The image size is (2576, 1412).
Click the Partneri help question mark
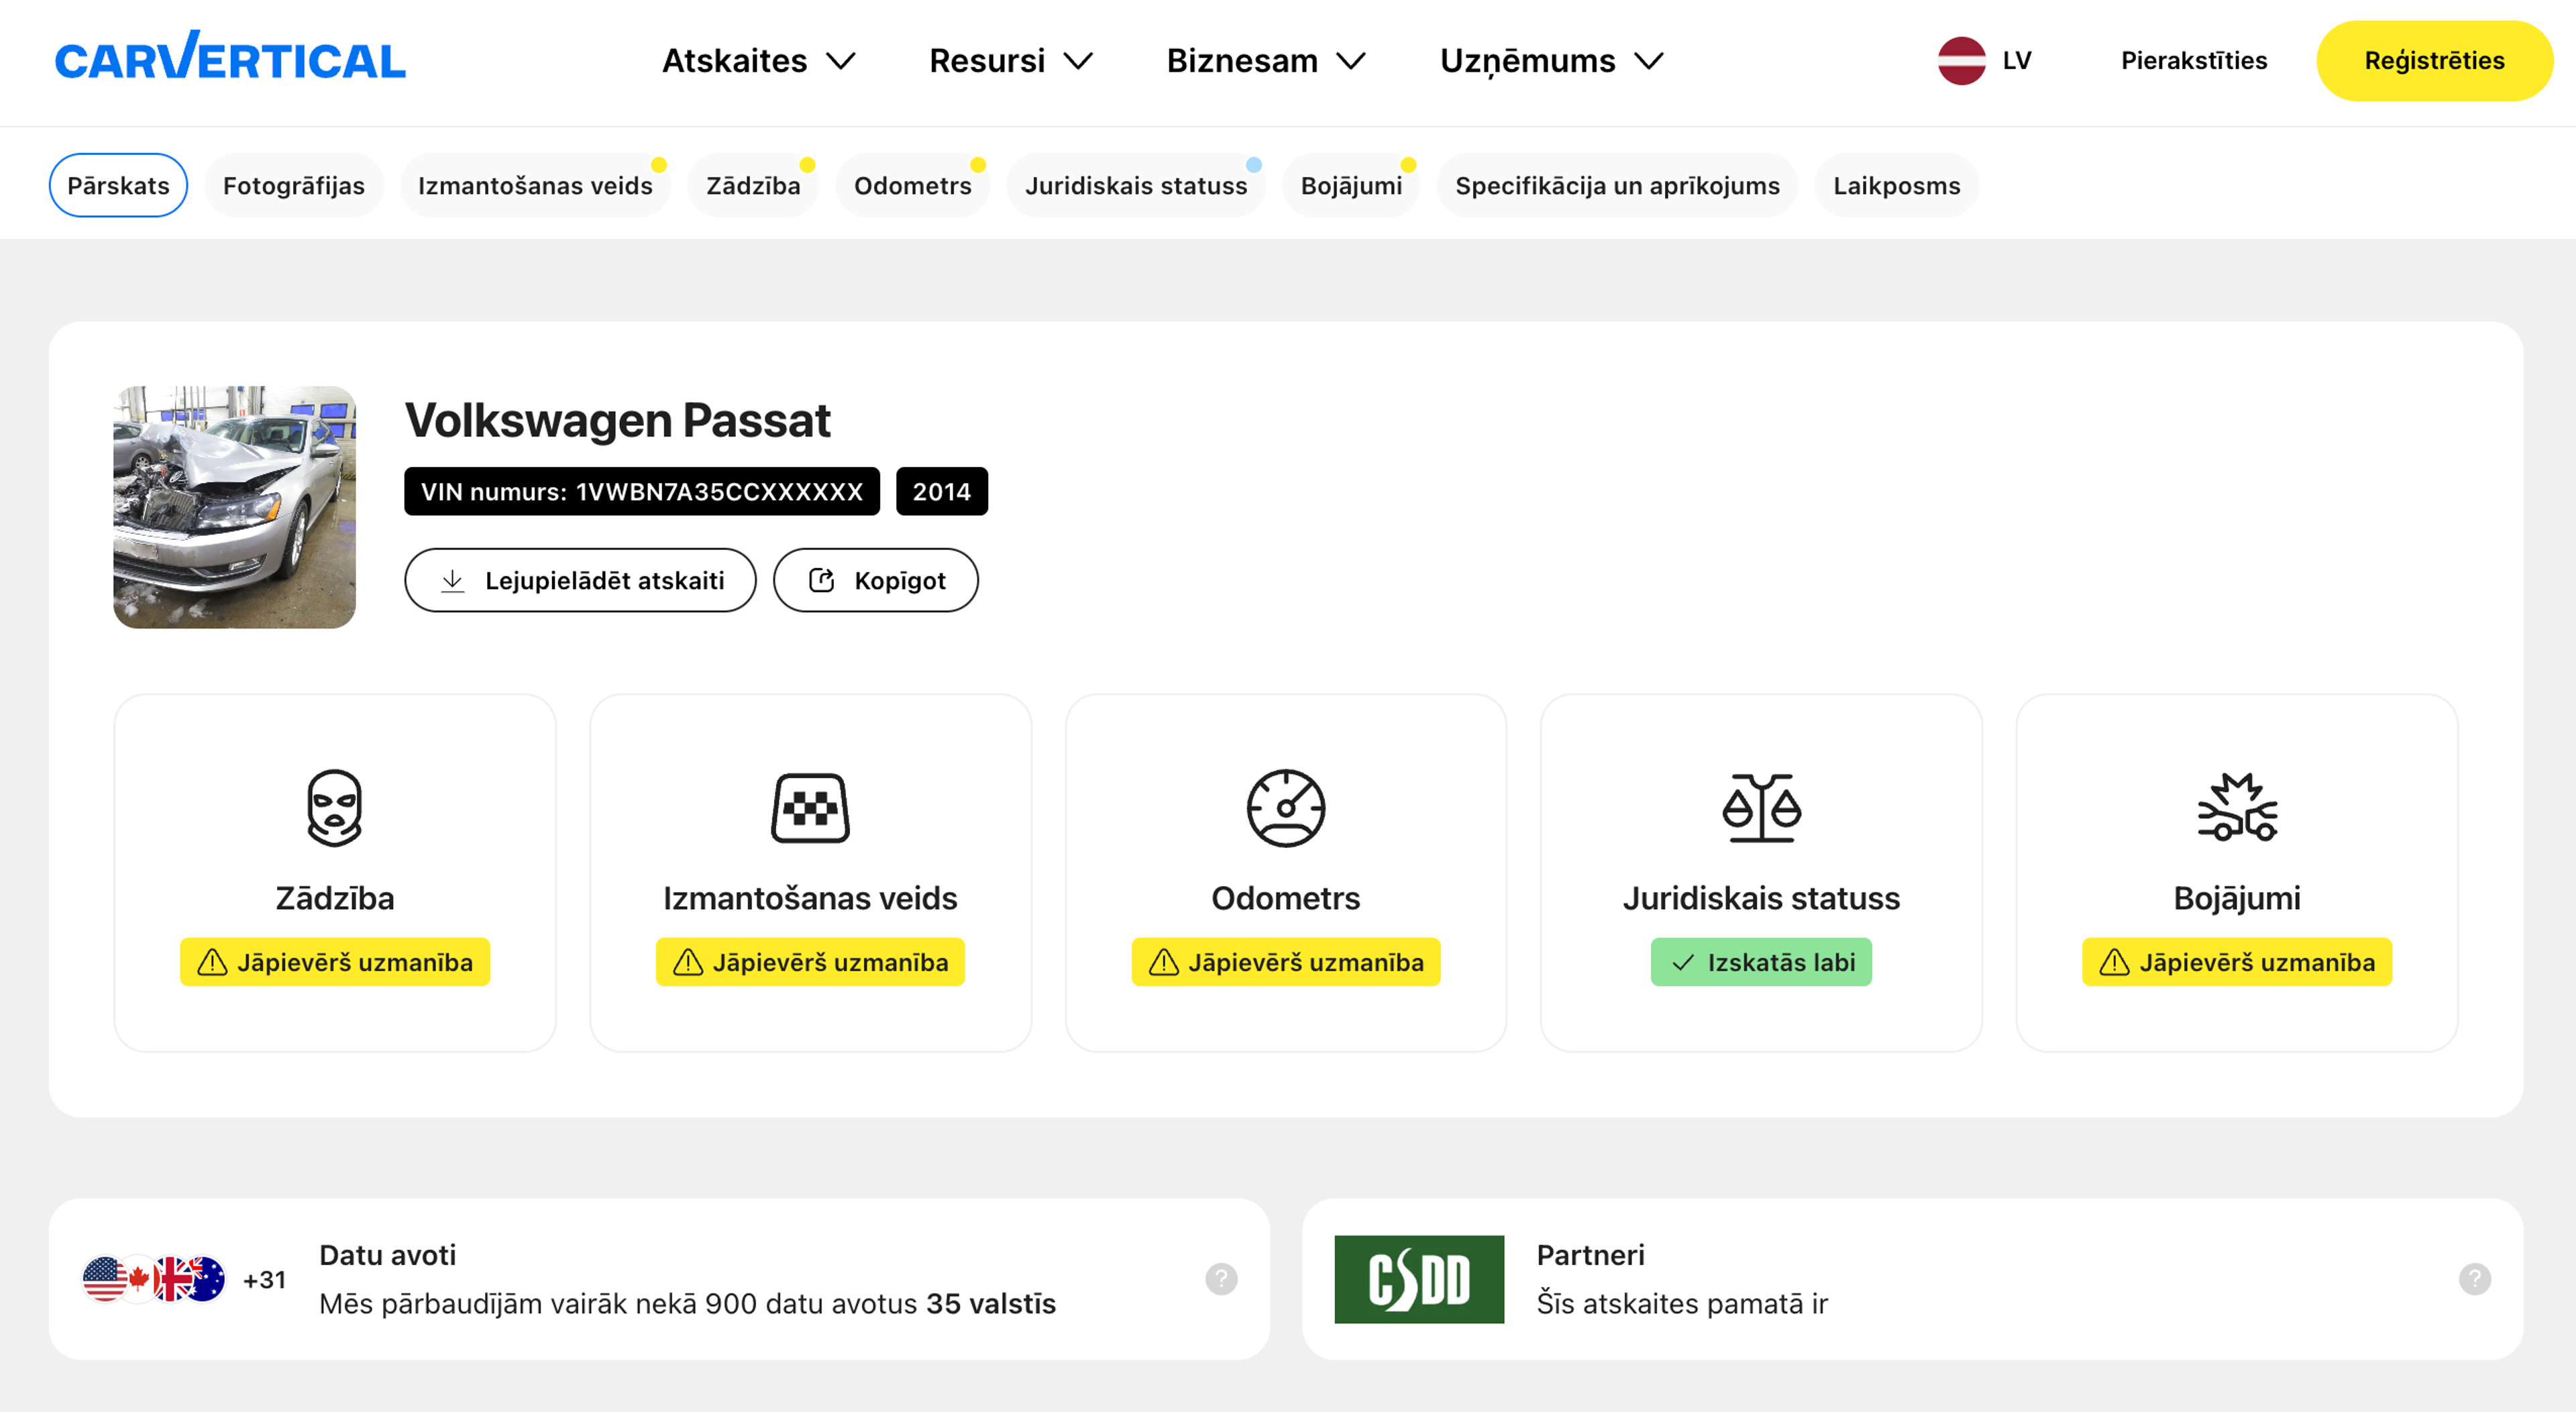(2474, 1278)
